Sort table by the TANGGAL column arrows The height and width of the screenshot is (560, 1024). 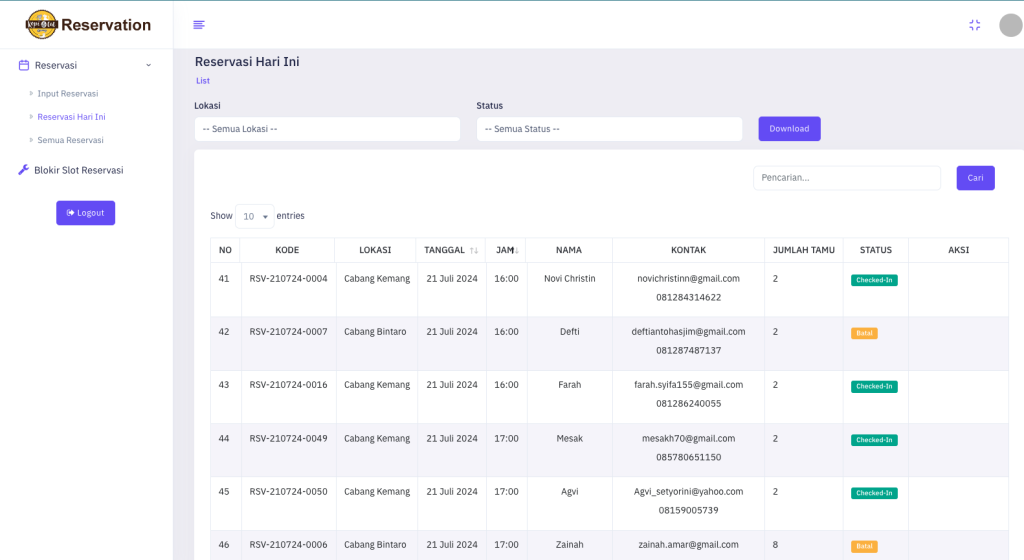coord(473,250)
